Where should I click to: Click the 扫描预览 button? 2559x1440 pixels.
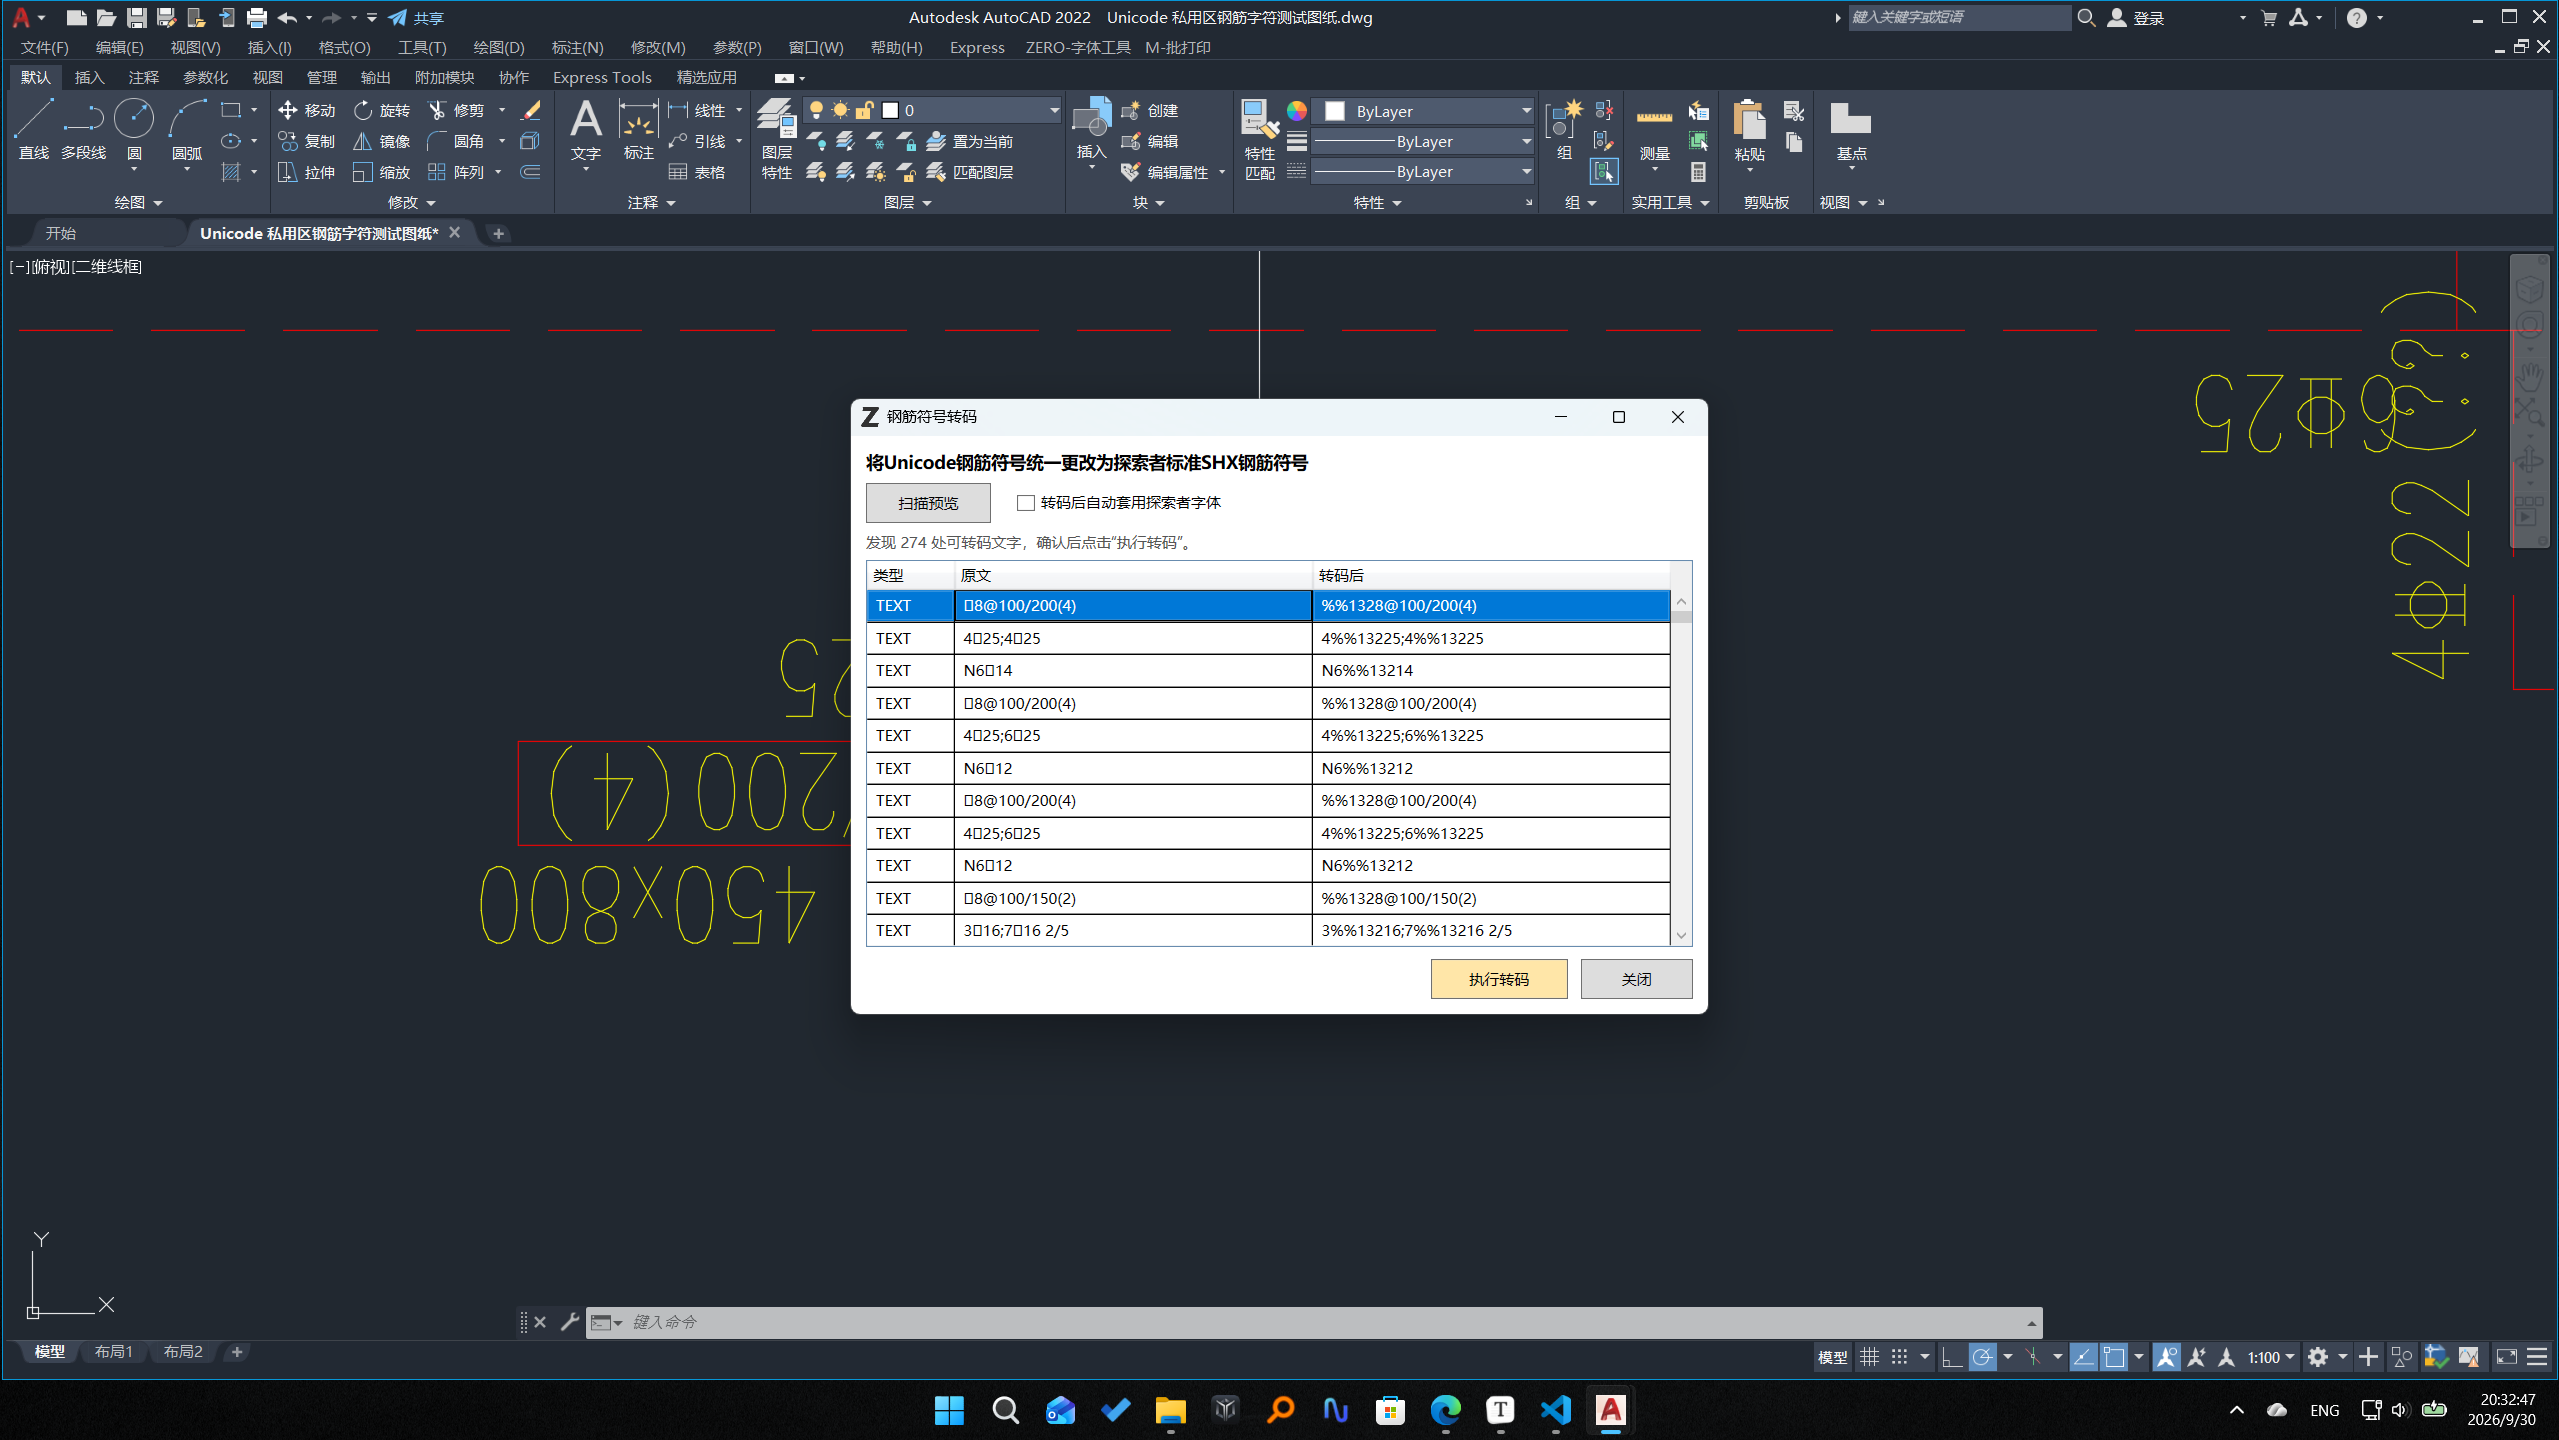coord(928,503)
